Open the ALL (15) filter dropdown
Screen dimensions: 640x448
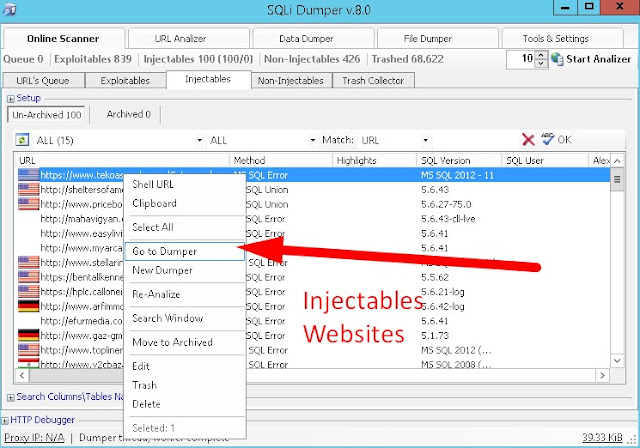[200, 140]
